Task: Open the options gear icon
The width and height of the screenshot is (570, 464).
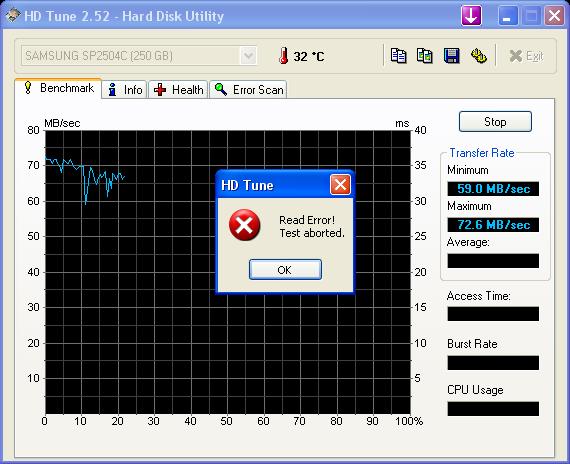Action: (x=479, y=56)
